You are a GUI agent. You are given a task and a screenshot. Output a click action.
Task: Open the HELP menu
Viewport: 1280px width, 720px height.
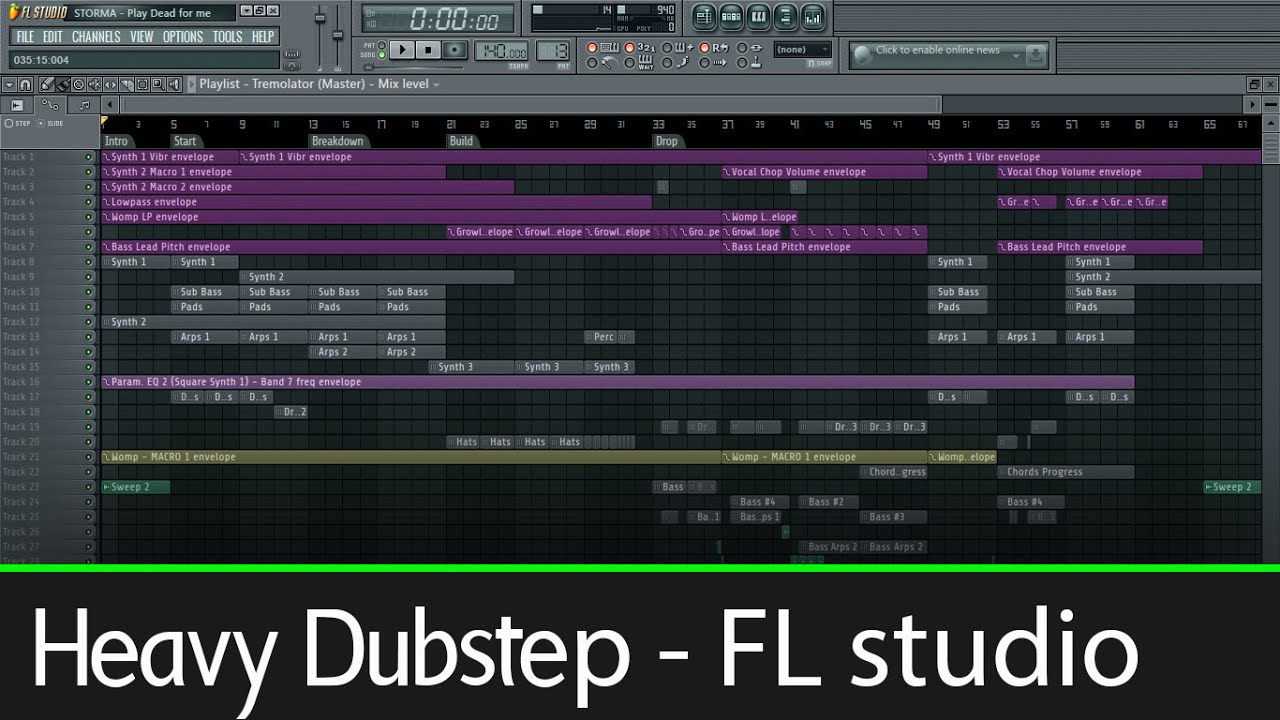pyautogui.click(x=263, y=37)
